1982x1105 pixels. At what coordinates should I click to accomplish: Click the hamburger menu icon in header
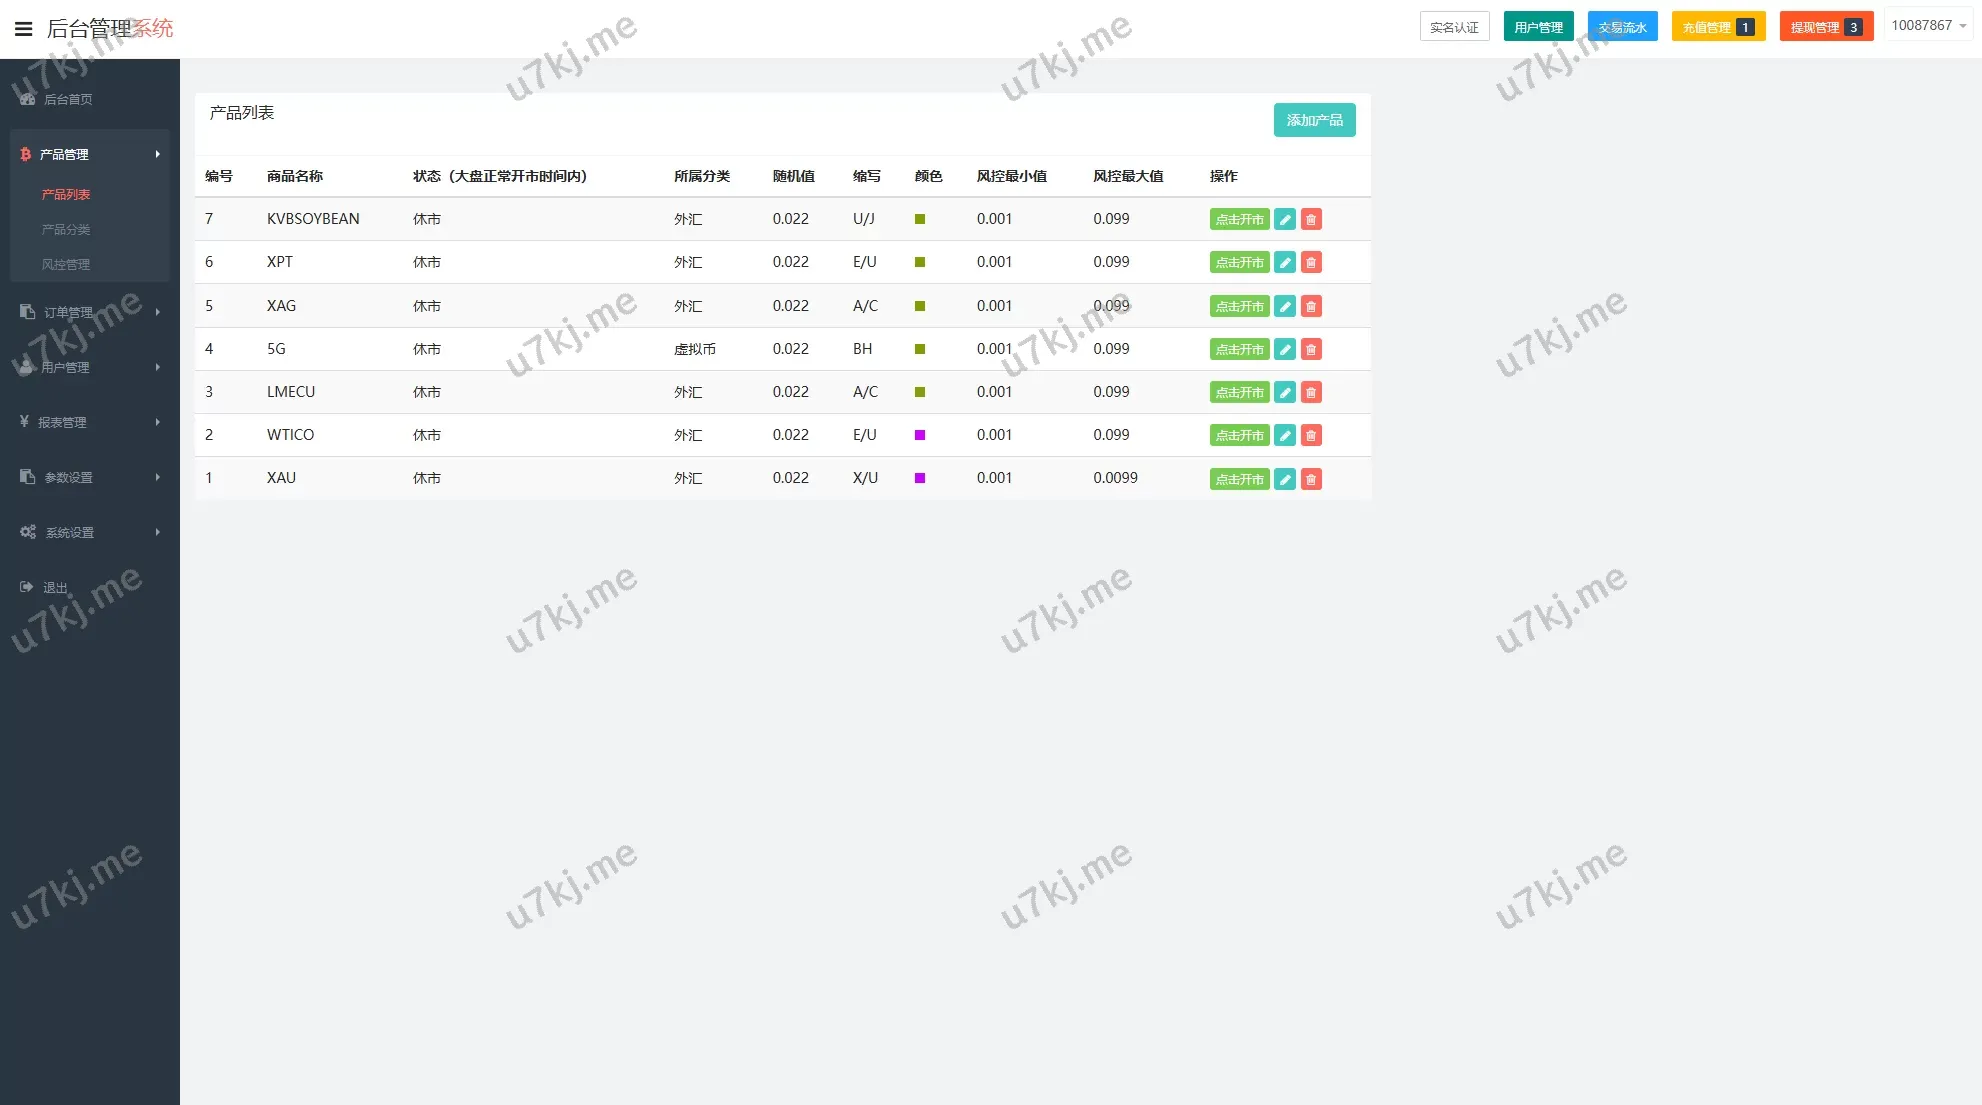click(23, 28)
